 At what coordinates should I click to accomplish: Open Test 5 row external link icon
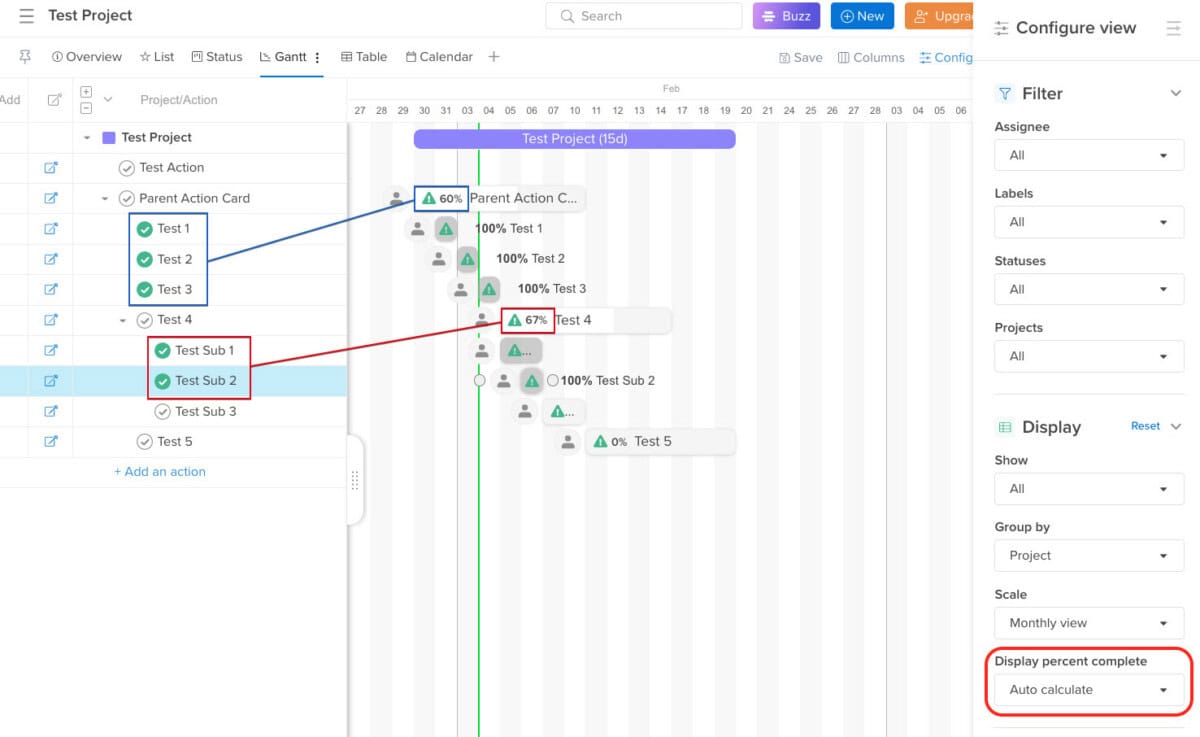51,441
